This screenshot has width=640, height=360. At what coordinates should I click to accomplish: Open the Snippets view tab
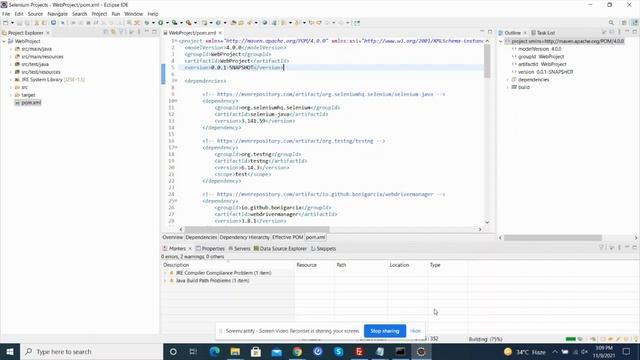323,249
